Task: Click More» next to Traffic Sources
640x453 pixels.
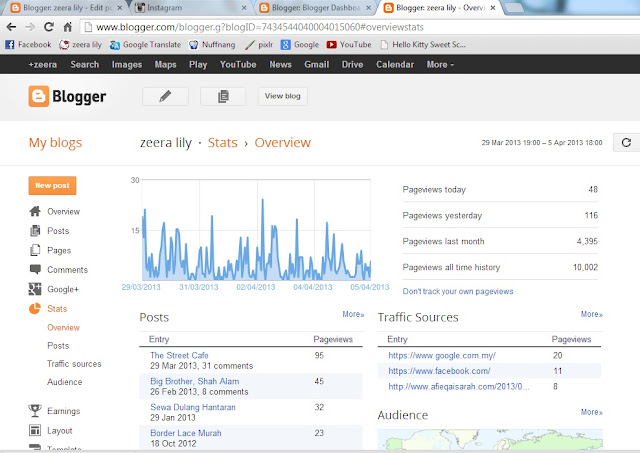Action: click(x=592, y=314)
